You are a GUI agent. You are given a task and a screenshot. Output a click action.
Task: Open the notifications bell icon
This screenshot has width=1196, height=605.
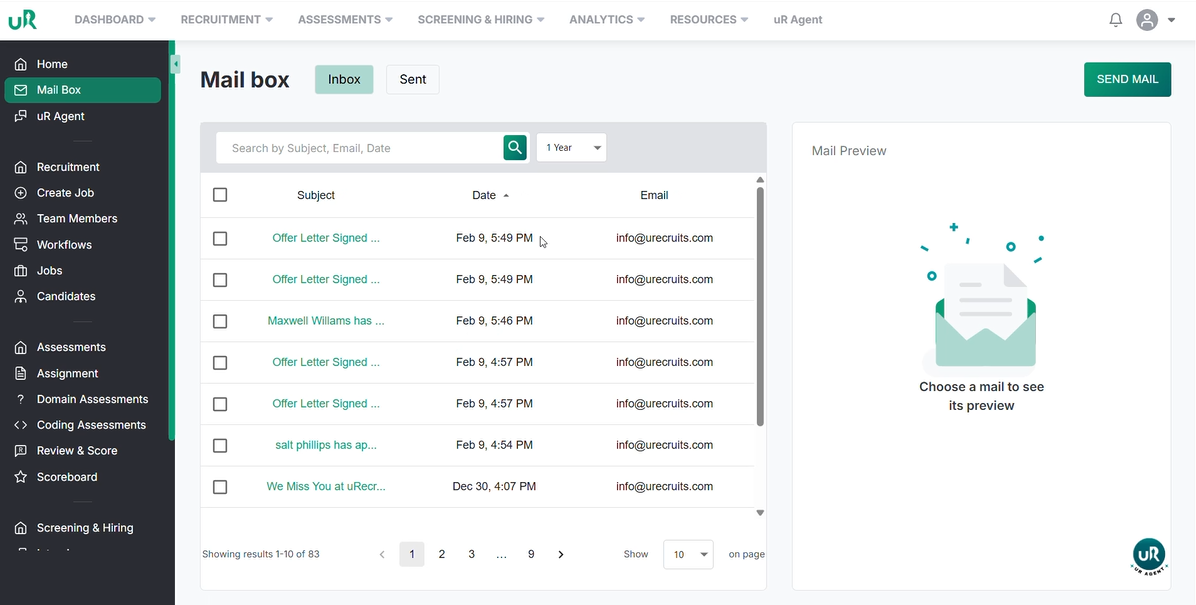1116,20
